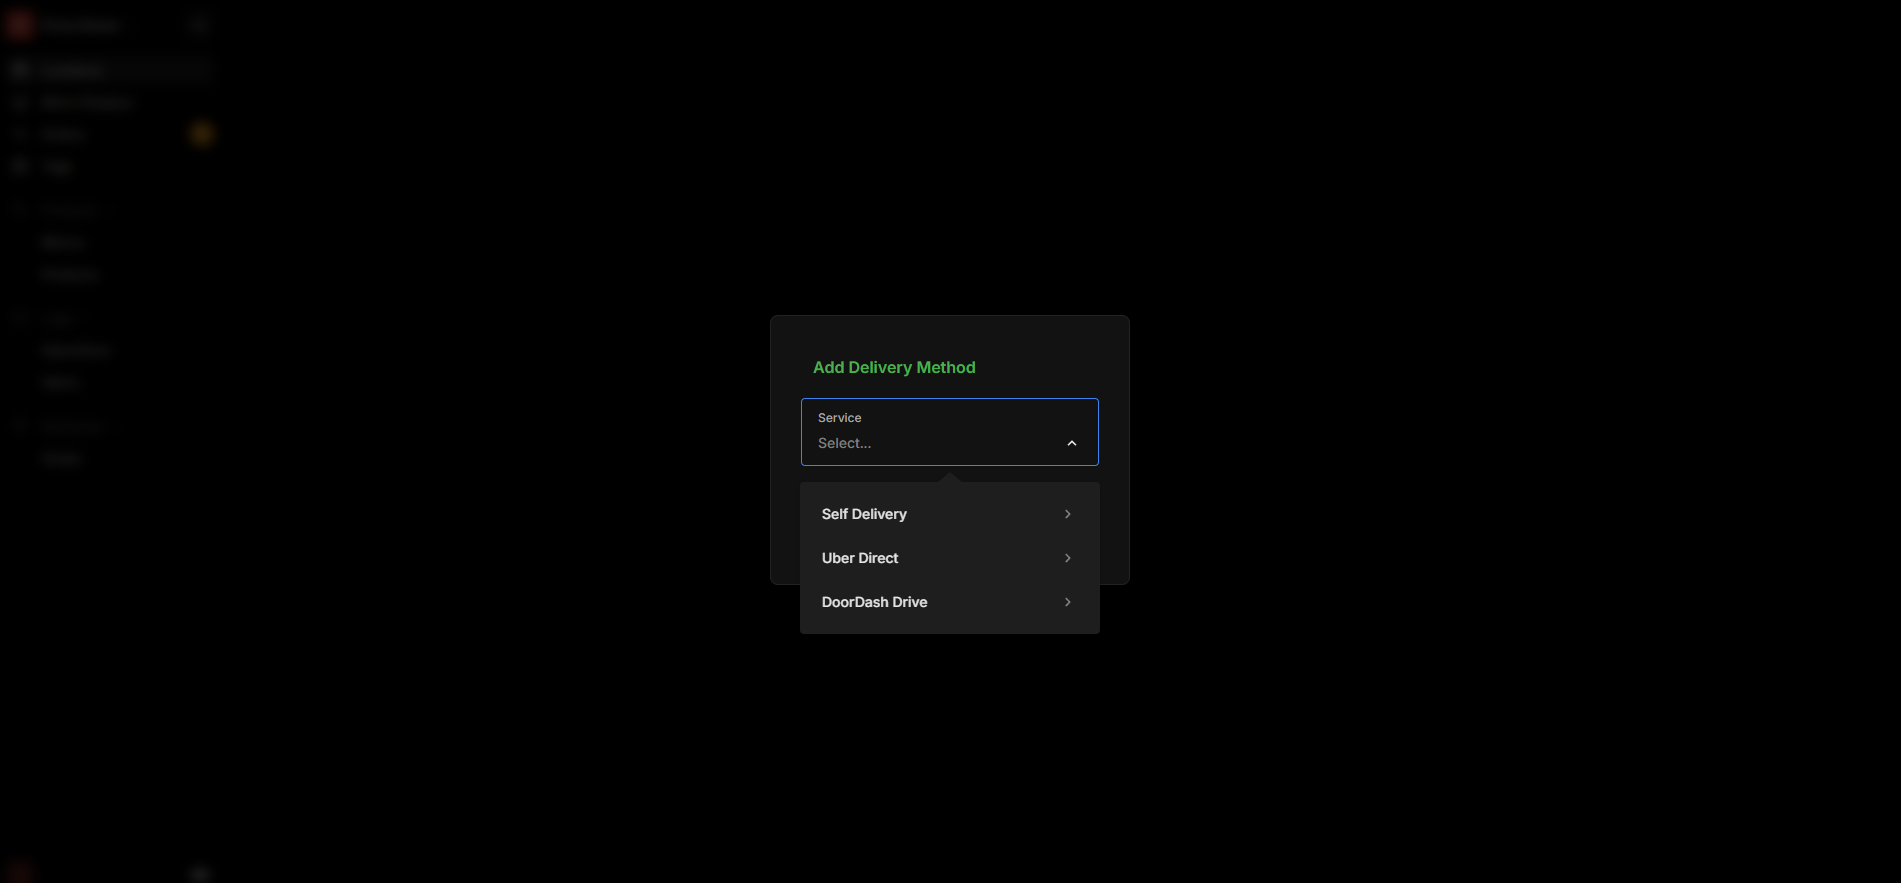The height and width of the screenshot is (883, 1901).
Task: Click the Service select box
Action: point(949,432)
